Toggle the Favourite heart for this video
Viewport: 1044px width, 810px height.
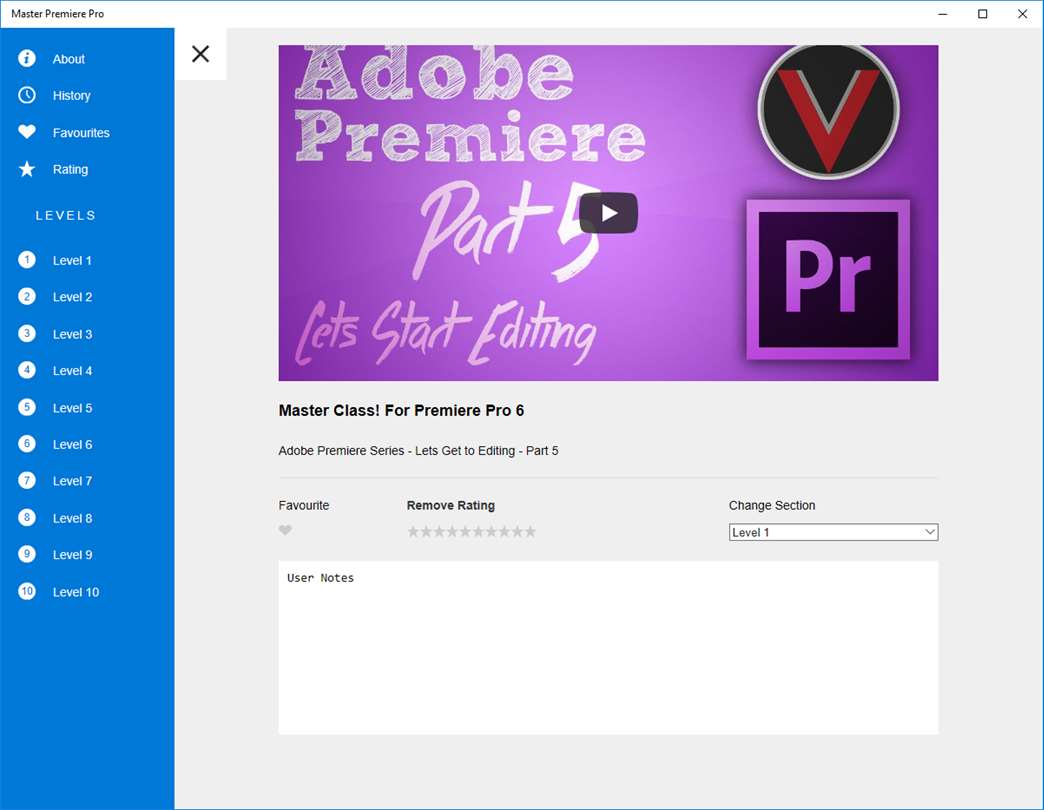(x=285, y=530)
